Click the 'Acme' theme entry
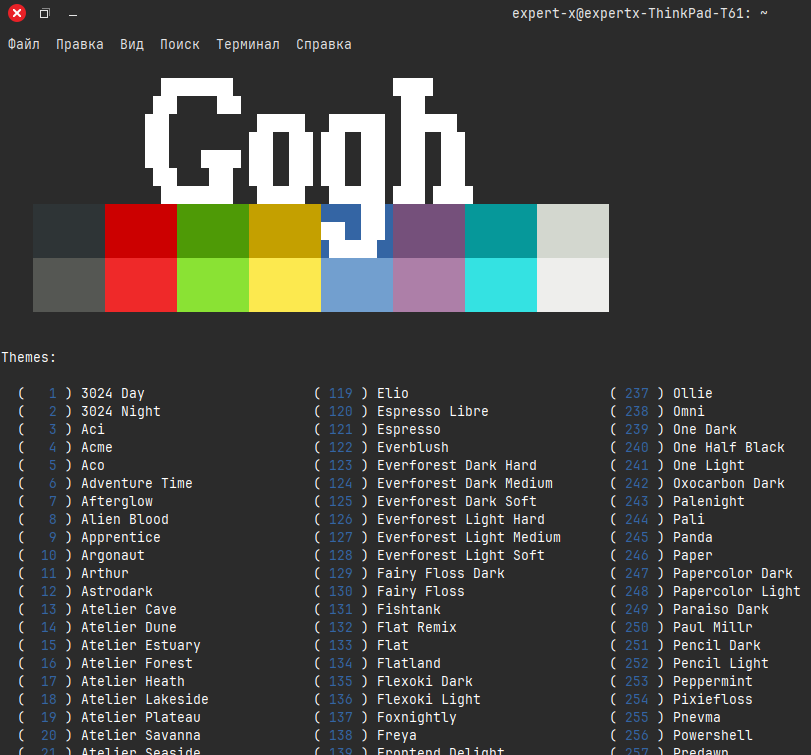 [x=97, y=447]
